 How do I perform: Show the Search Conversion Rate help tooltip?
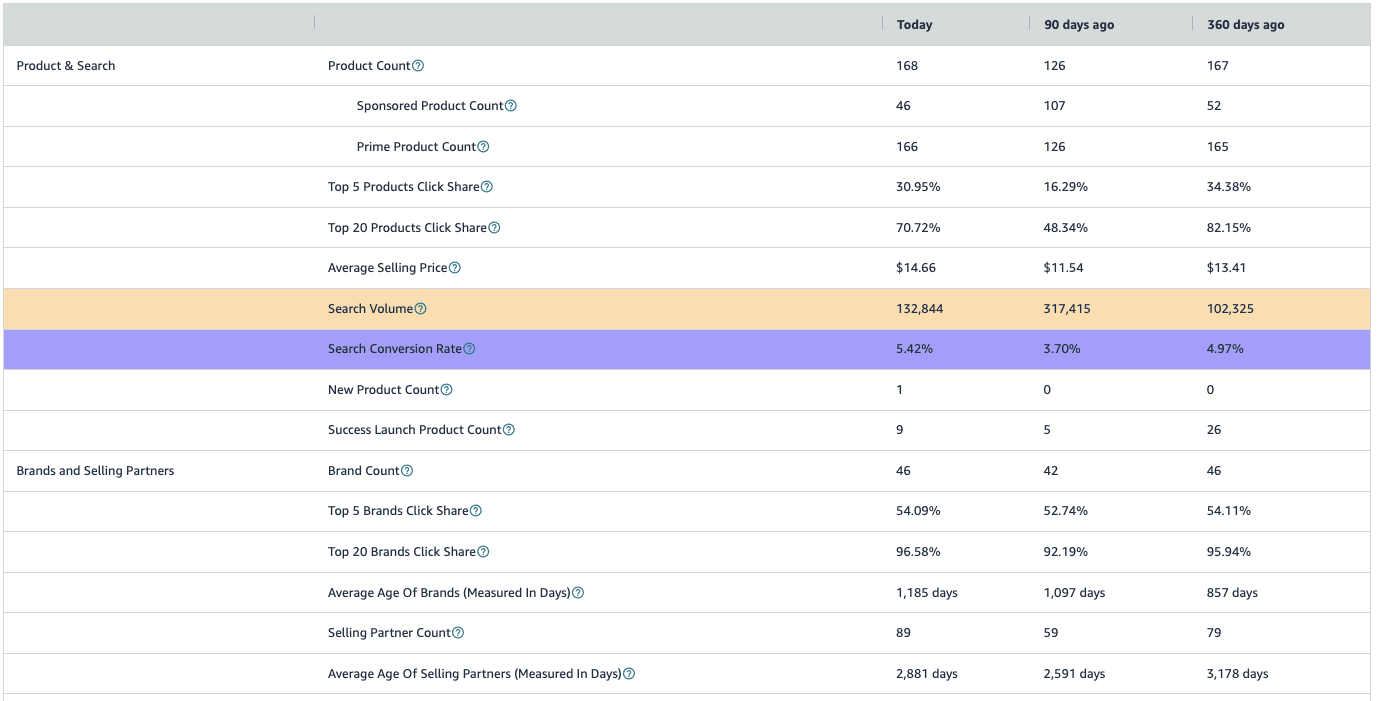tap(469, 349)
